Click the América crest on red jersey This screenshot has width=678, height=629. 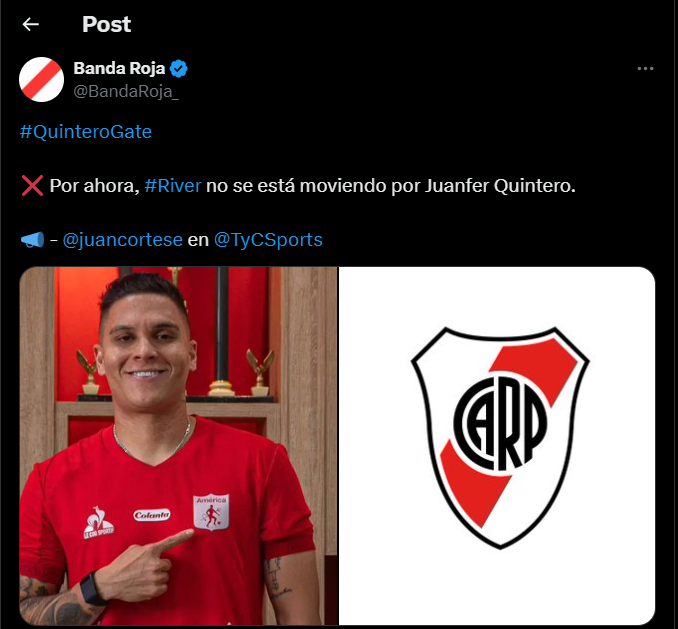coord(211,512)
